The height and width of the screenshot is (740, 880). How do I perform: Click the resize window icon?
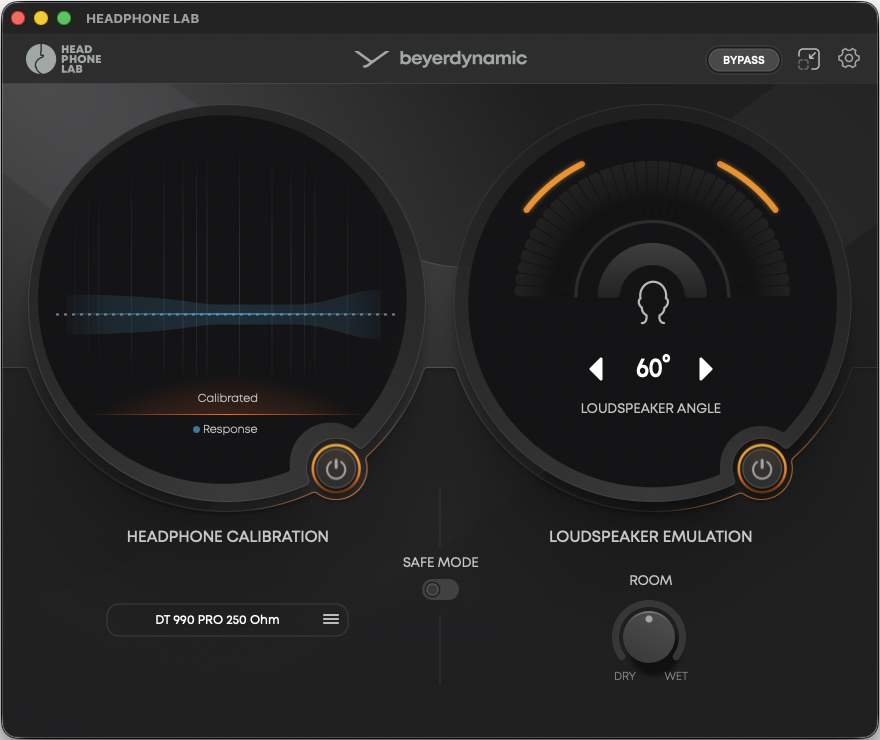[x=809, y=59]
